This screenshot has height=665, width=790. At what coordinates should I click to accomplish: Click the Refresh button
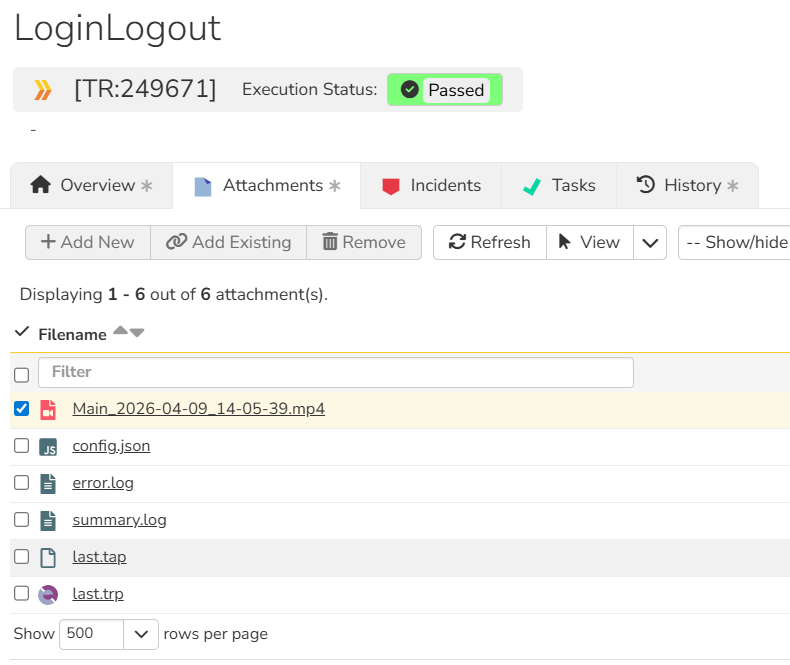(490, 242)
